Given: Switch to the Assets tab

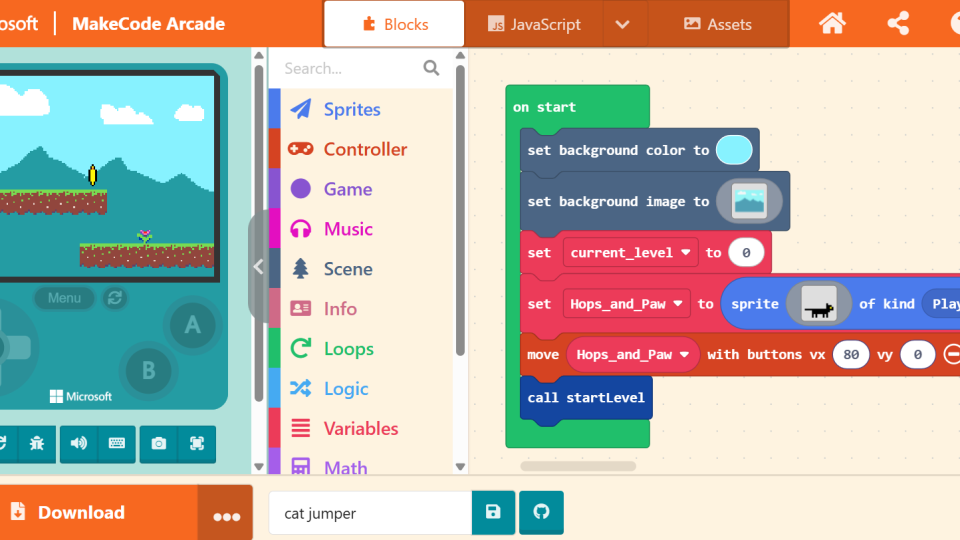Looking at the screenshot, I should click(717, 24).
